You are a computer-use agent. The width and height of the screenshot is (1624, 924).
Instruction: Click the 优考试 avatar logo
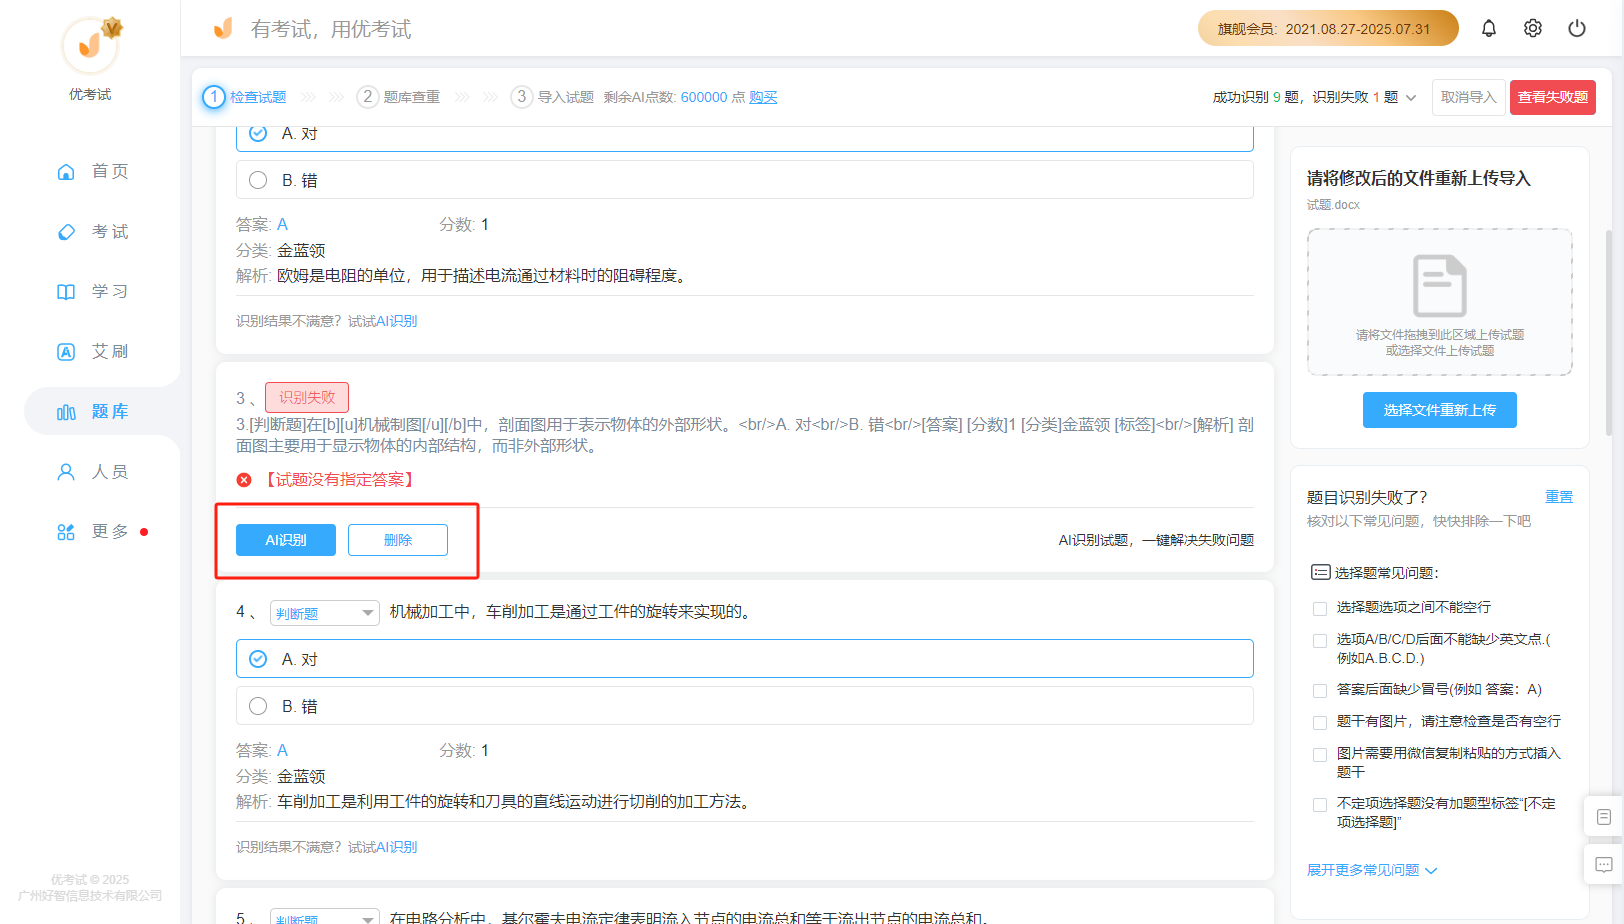click(91, 44)
